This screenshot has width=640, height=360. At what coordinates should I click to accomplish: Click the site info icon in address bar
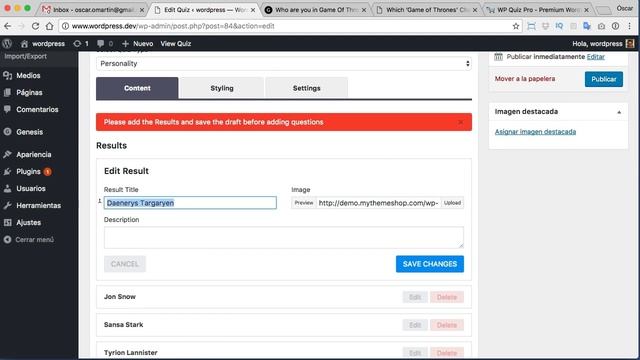pyautogui.click(x=65, y=26)
